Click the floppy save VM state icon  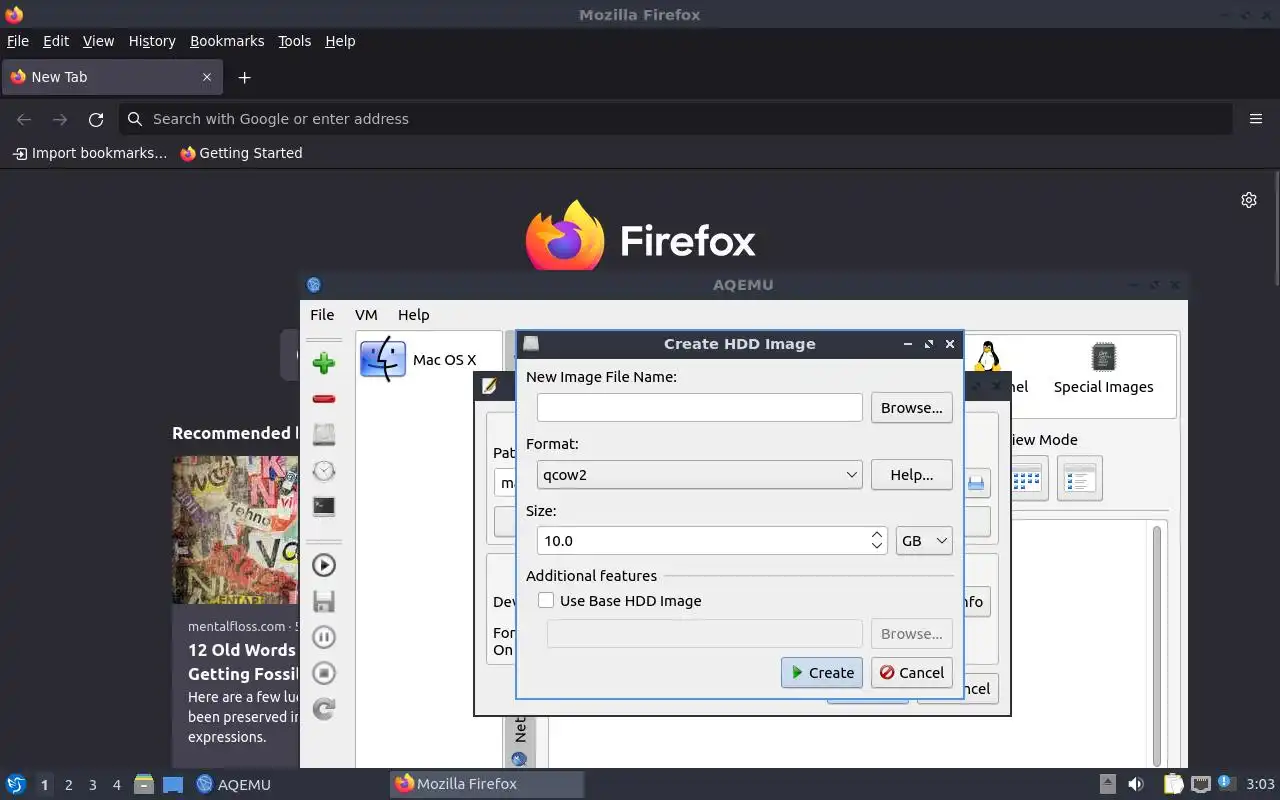pyautogui.click(x=323, y=601)
